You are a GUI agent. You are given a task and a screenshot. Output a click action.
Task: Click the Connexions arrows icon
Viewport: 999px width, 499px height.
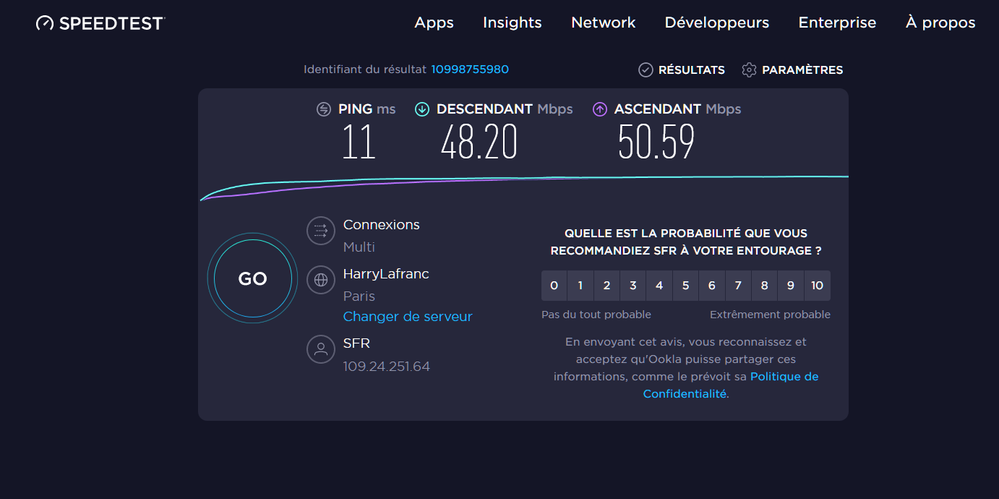(x=320, y=231)
